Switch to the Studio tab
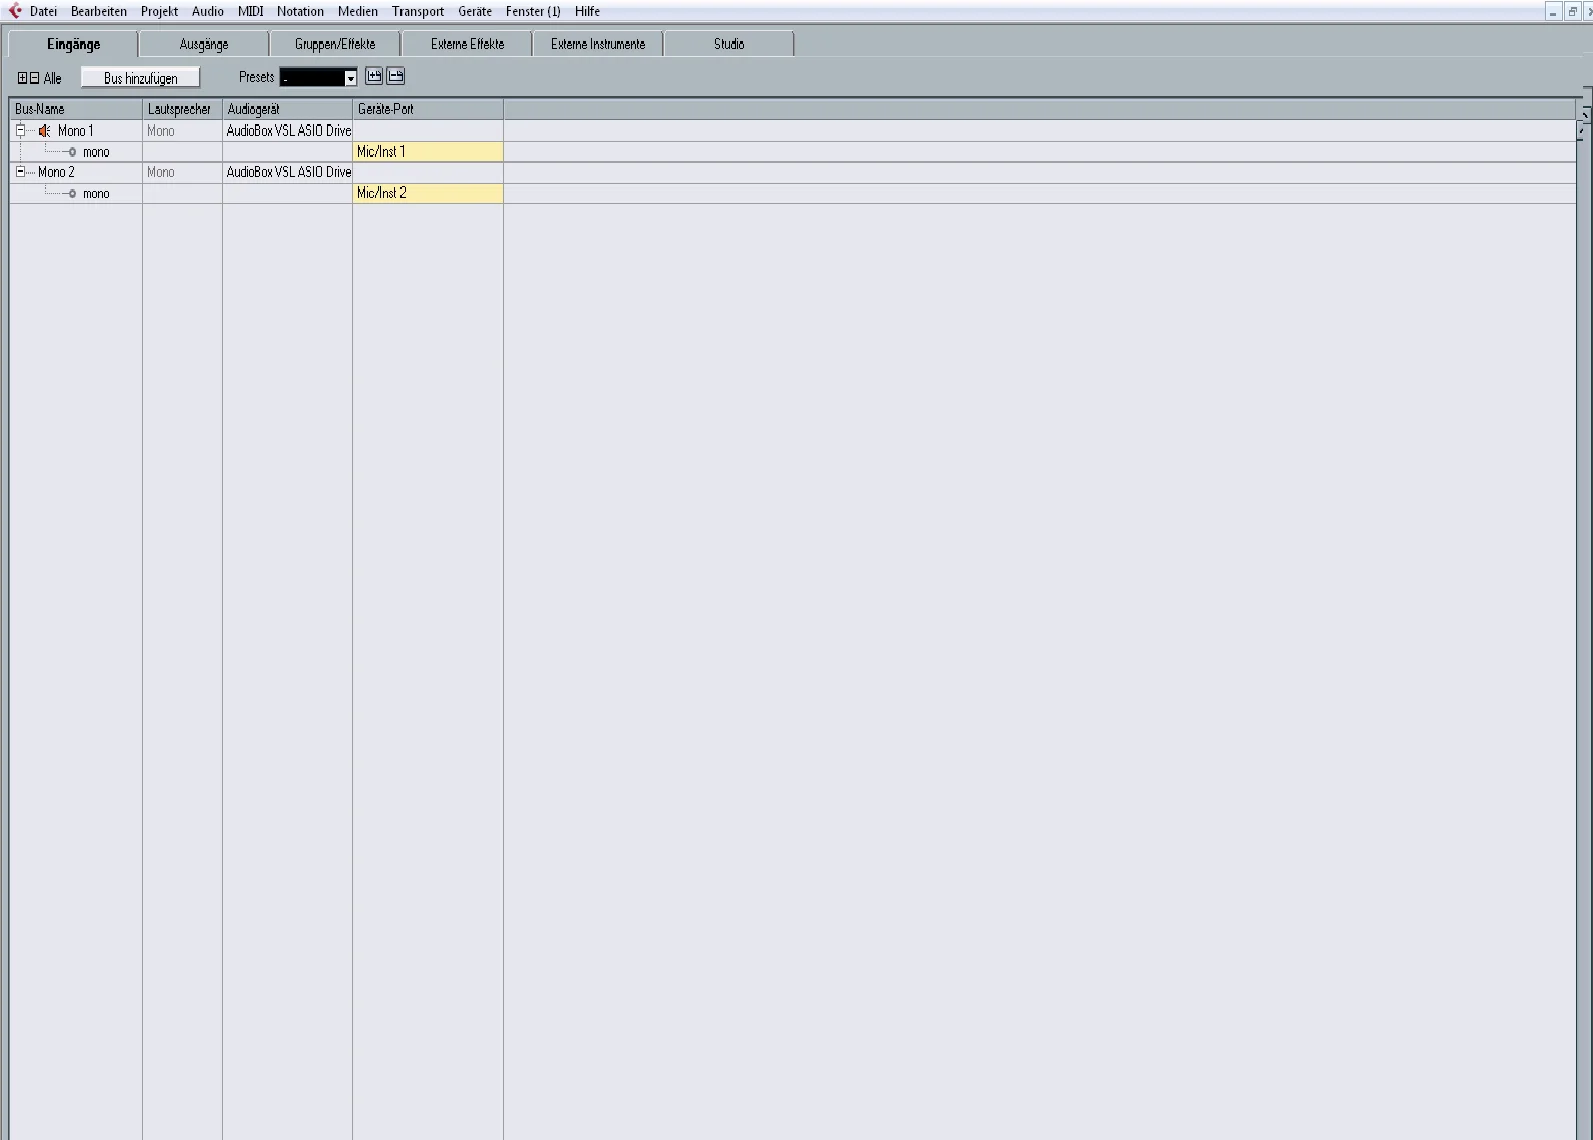The width and height of the screenshot is (1593, 1140). pos(729,44)
